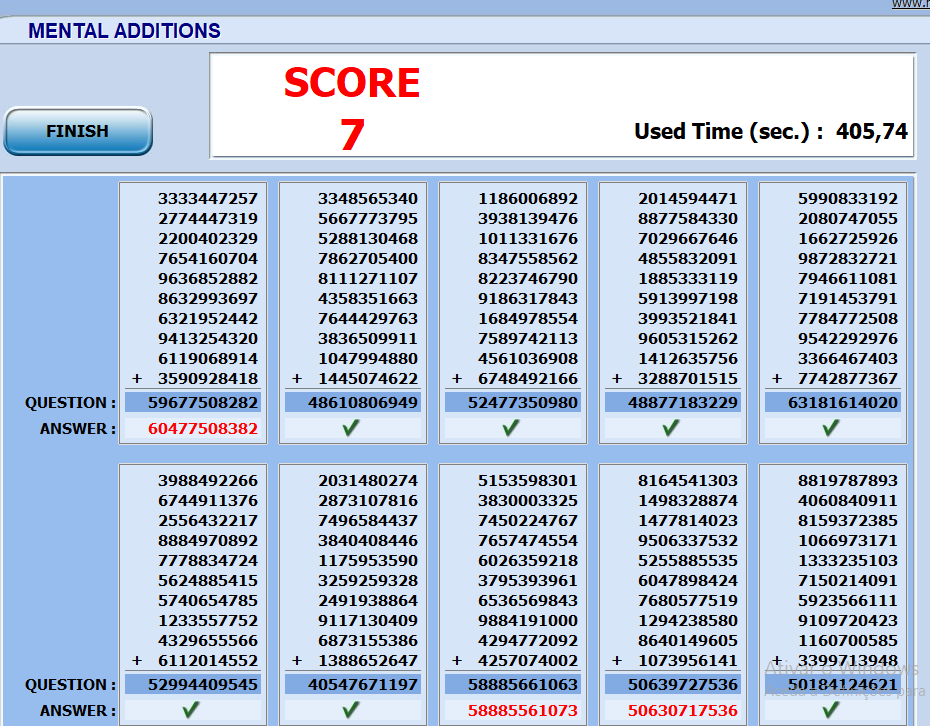Click the checkmark beneath question 48877183229
The width and height of the screenshot is (930, 726).
672,427
